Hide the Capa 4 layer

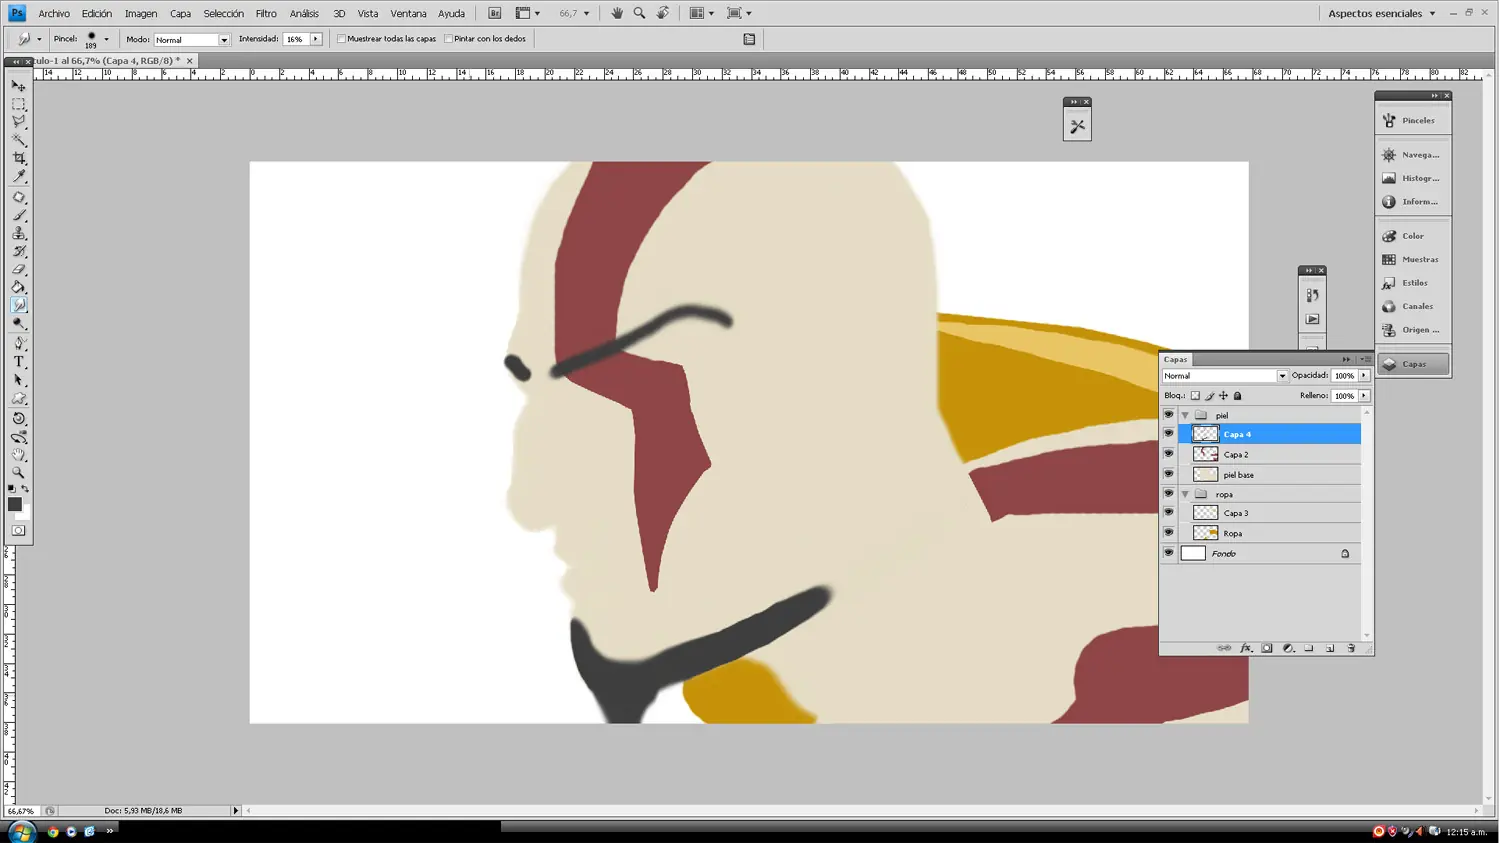1168,433
